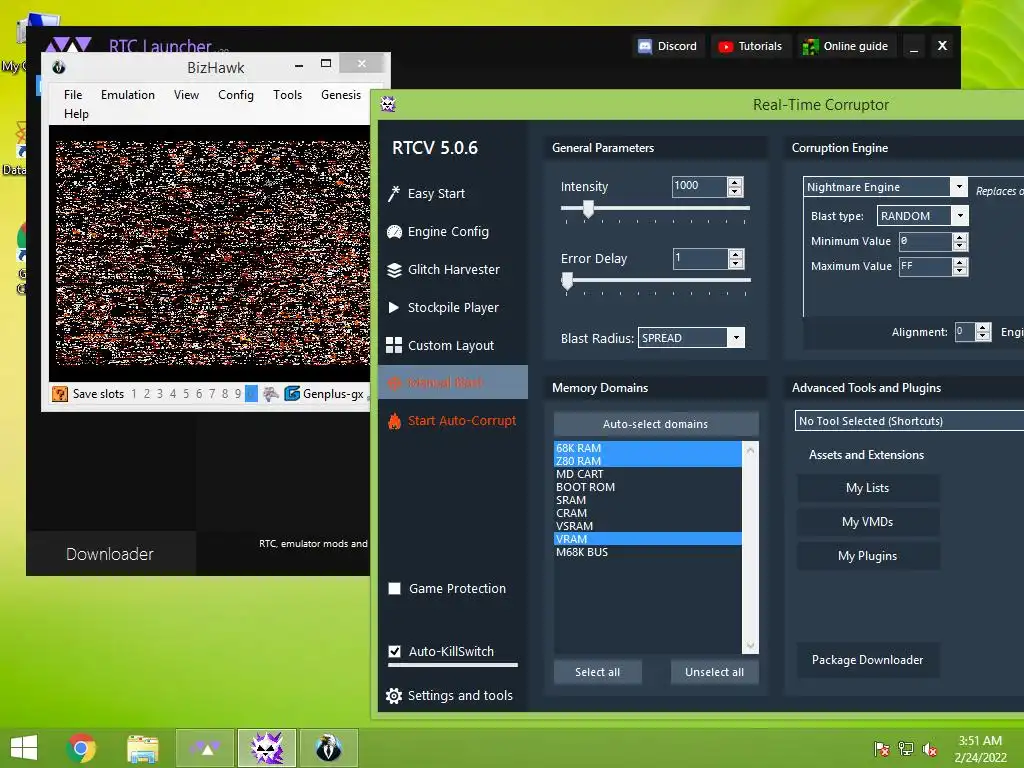Open BizHawk View menu

[186, 95]
